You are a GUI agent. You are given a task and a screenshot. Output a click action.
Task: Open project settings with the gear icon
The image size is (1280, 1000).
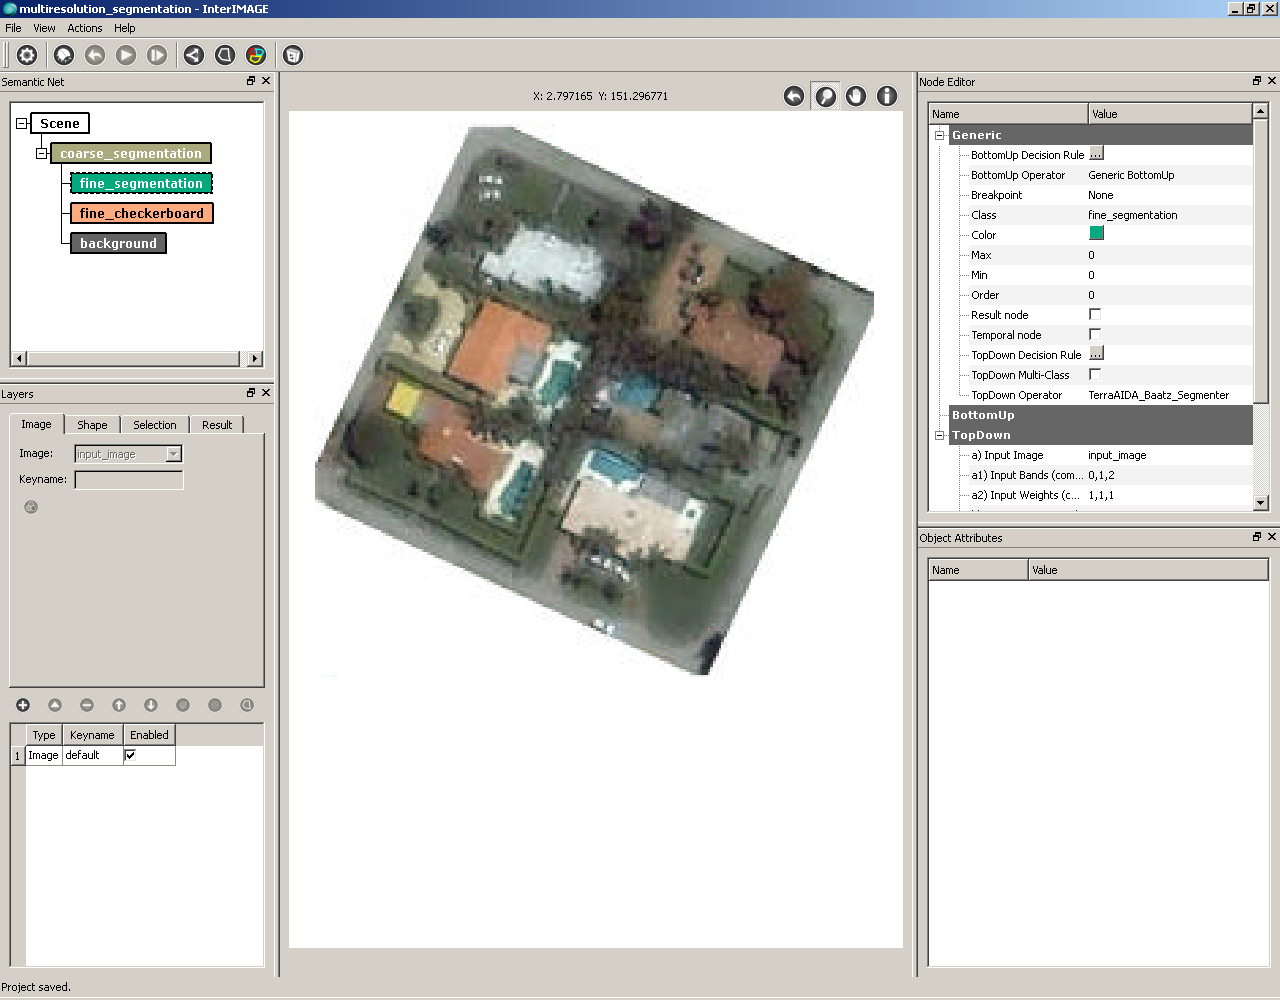coord(27,55)
